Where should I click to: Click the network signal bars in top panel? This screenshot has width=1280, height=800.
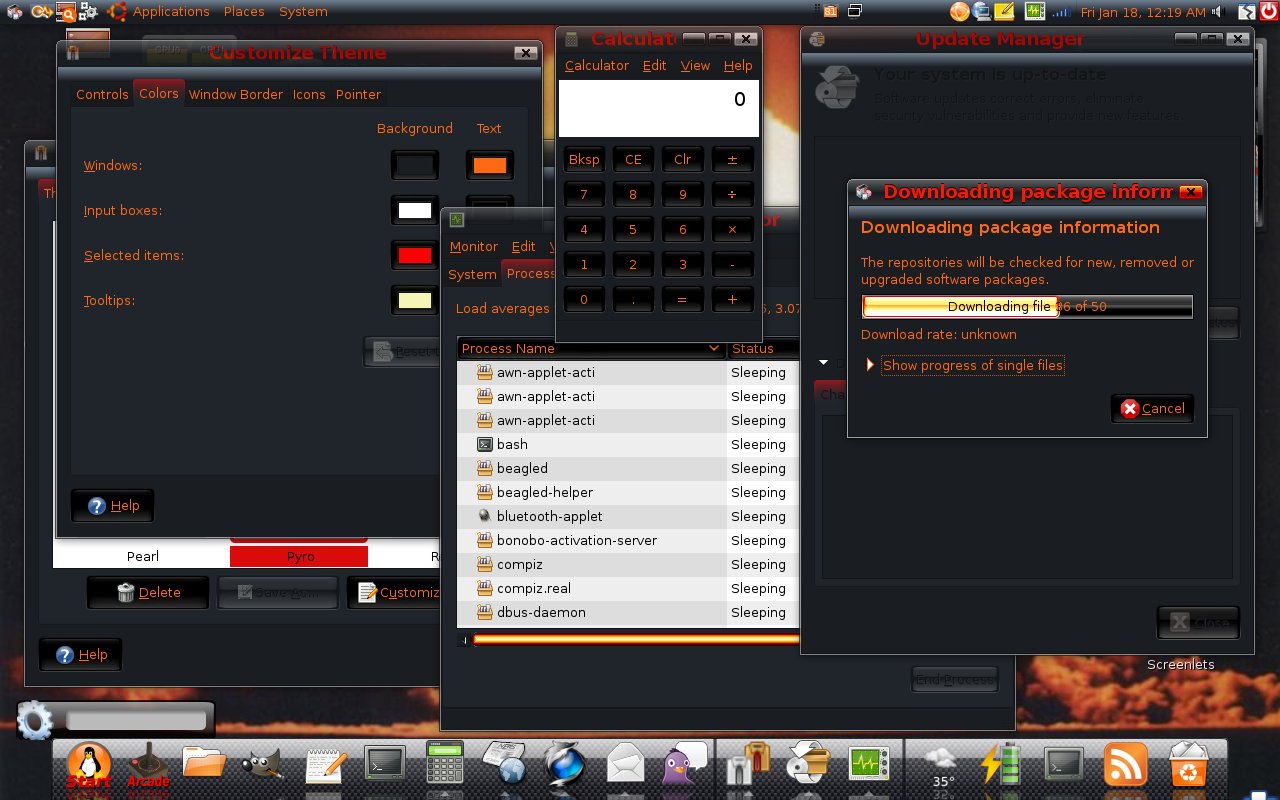point(1062,12)
